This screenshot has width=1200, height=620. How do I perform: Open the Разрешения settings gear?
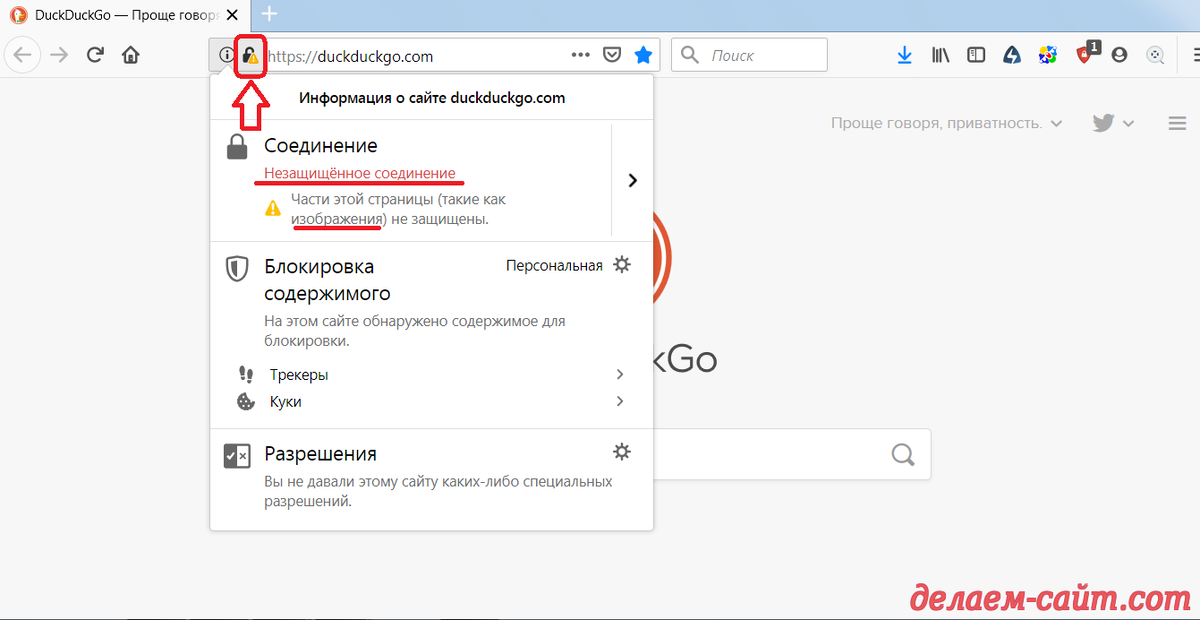tap(622, 452)
